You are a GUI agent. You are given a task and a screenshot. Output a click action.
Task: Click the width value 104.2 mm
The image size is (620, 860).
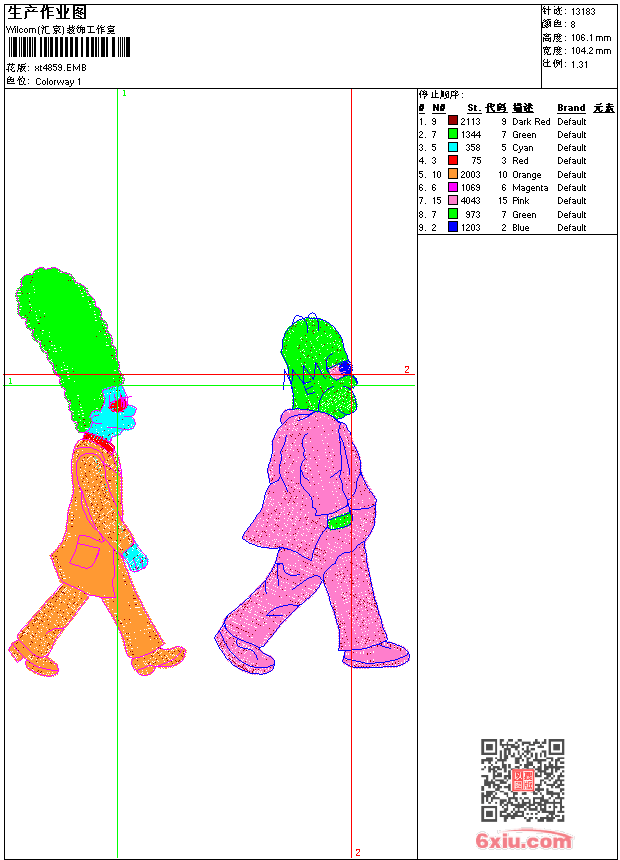tap(591, 51)
